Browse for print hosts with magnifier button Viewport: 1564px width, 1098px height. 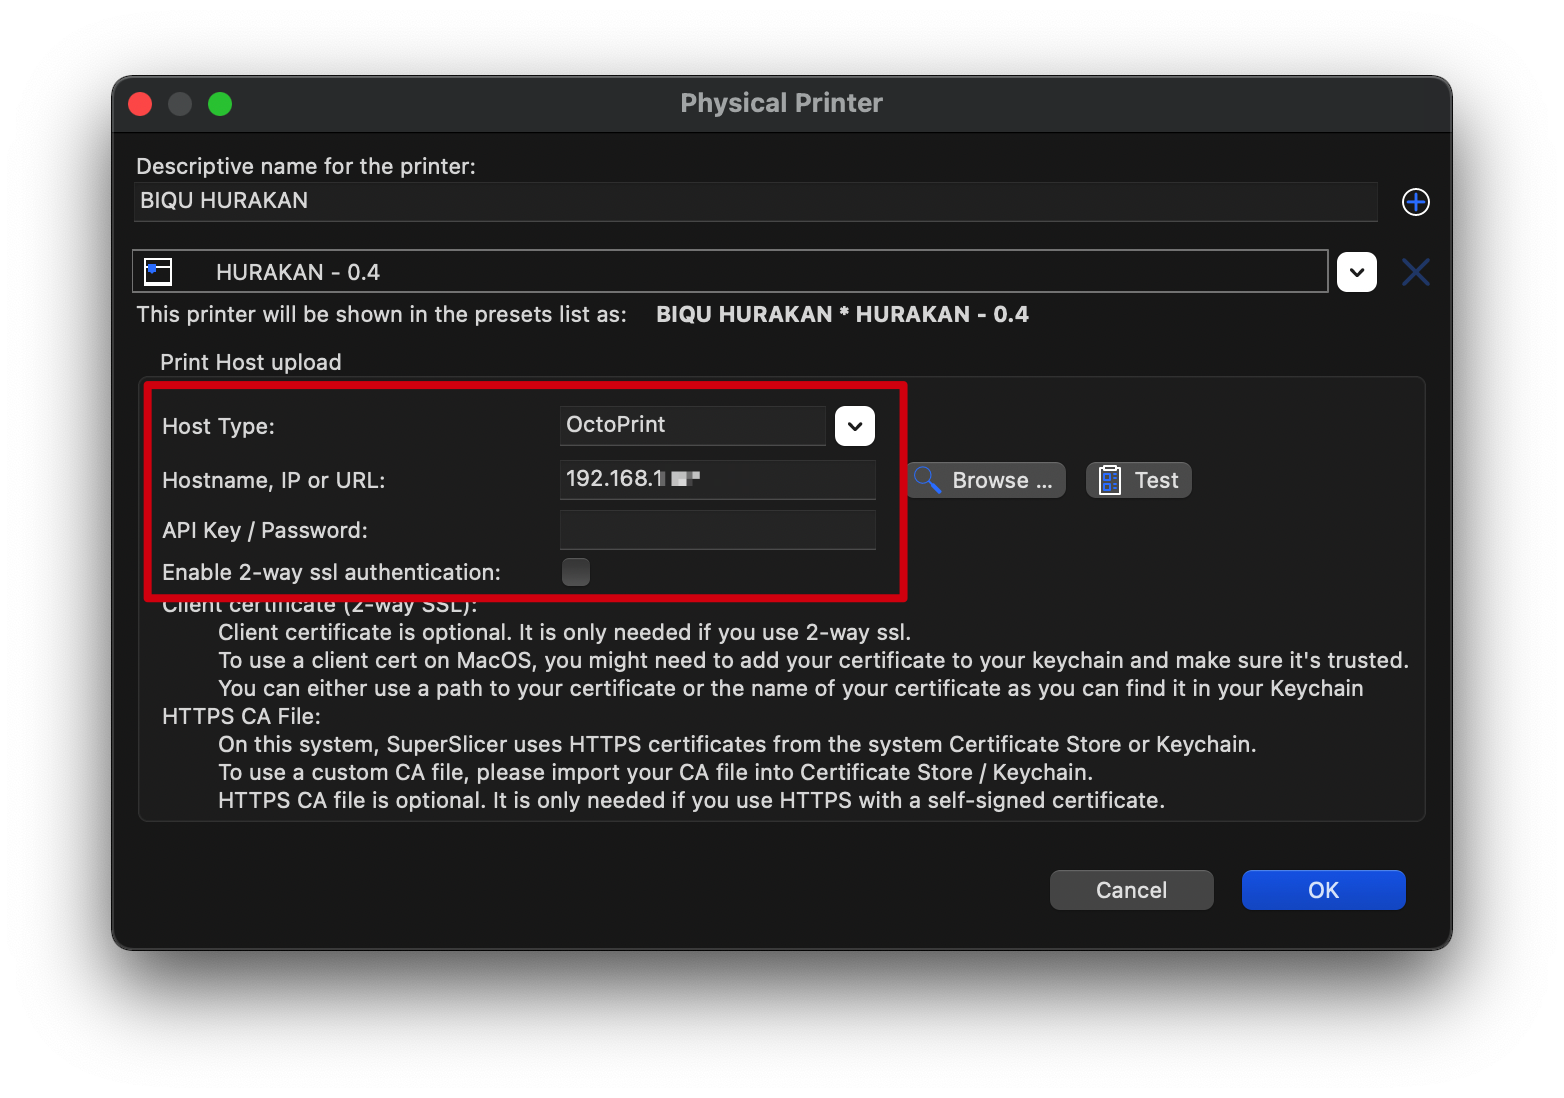(985, 480)
